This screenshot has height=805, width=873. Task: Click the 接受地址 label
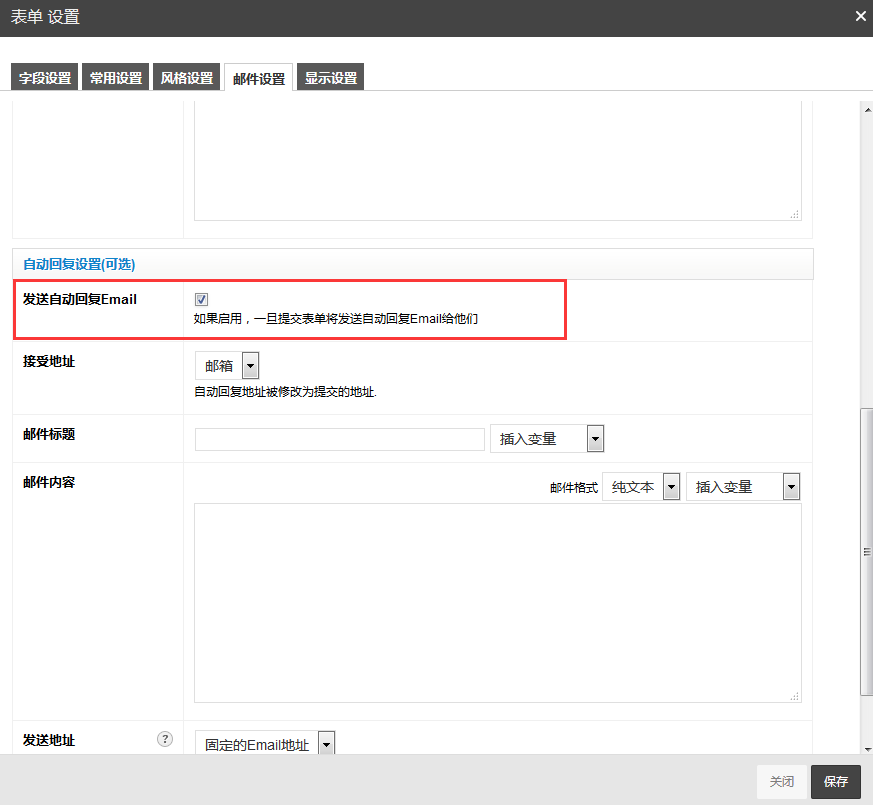(x=49, y=361)
